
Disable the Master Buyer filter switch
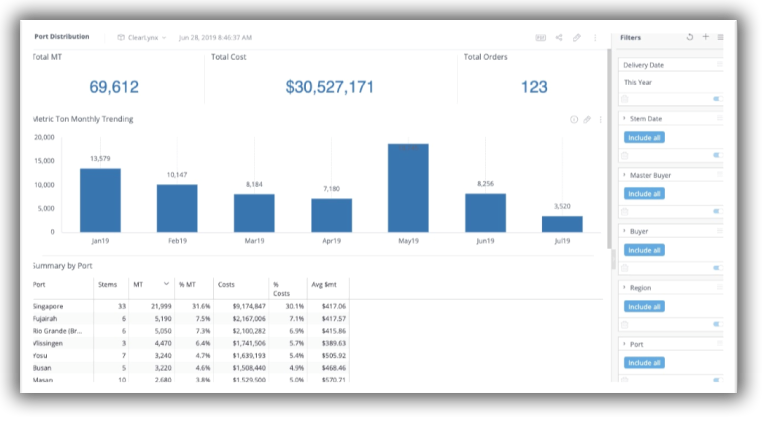pos(718,212)
